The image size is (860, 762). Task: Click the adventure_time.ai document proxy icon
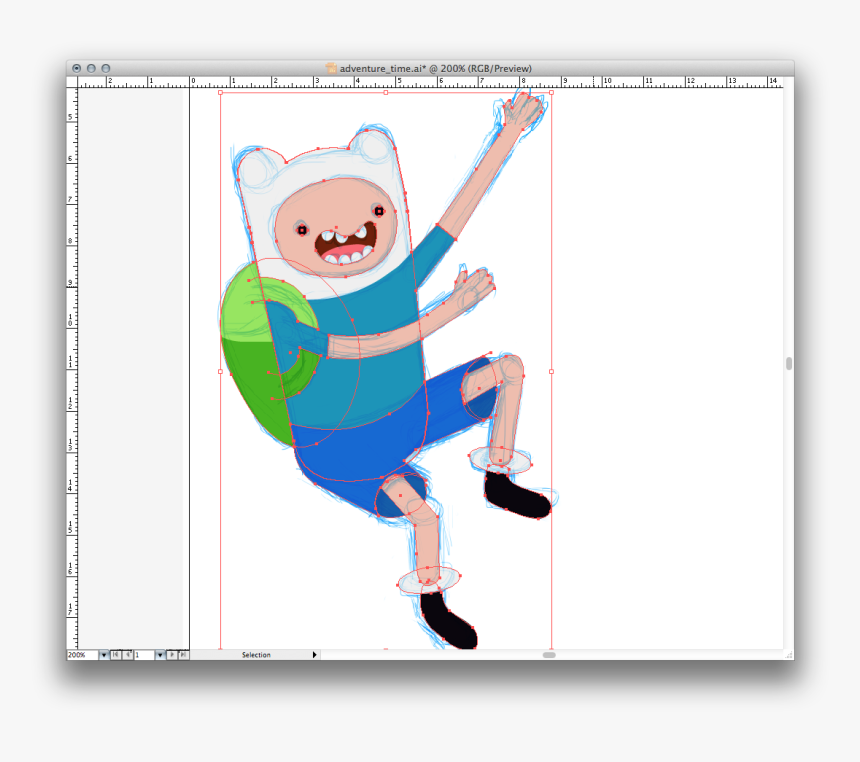pos(331,68)
